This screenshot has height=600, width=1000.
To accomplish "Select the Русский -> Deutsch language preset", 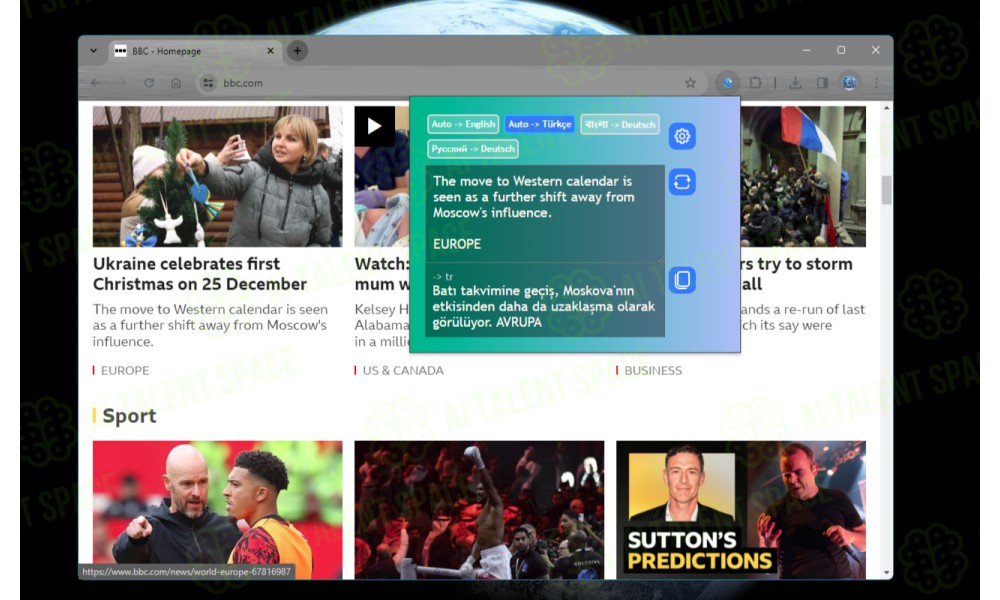I will tap(473, 149).
